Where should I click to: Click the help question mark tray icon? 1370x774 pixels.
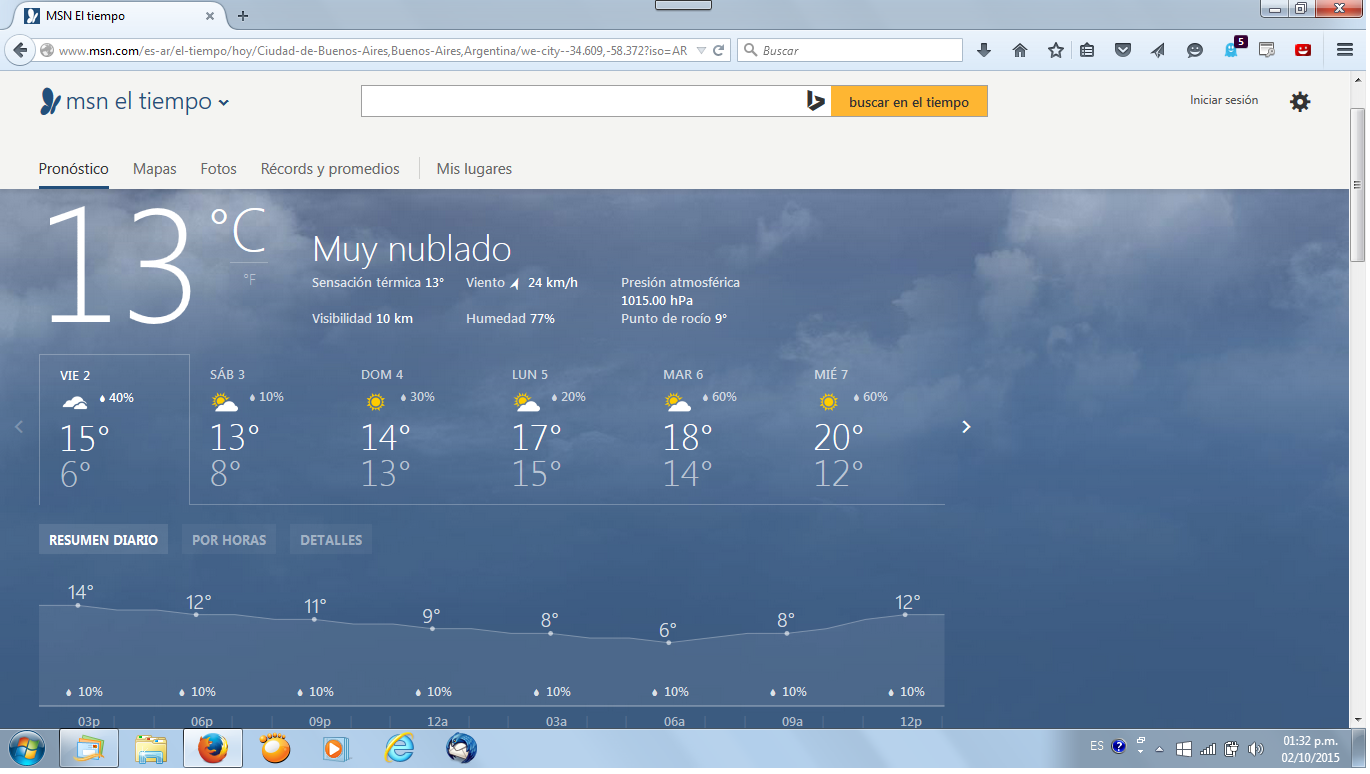1118,747
